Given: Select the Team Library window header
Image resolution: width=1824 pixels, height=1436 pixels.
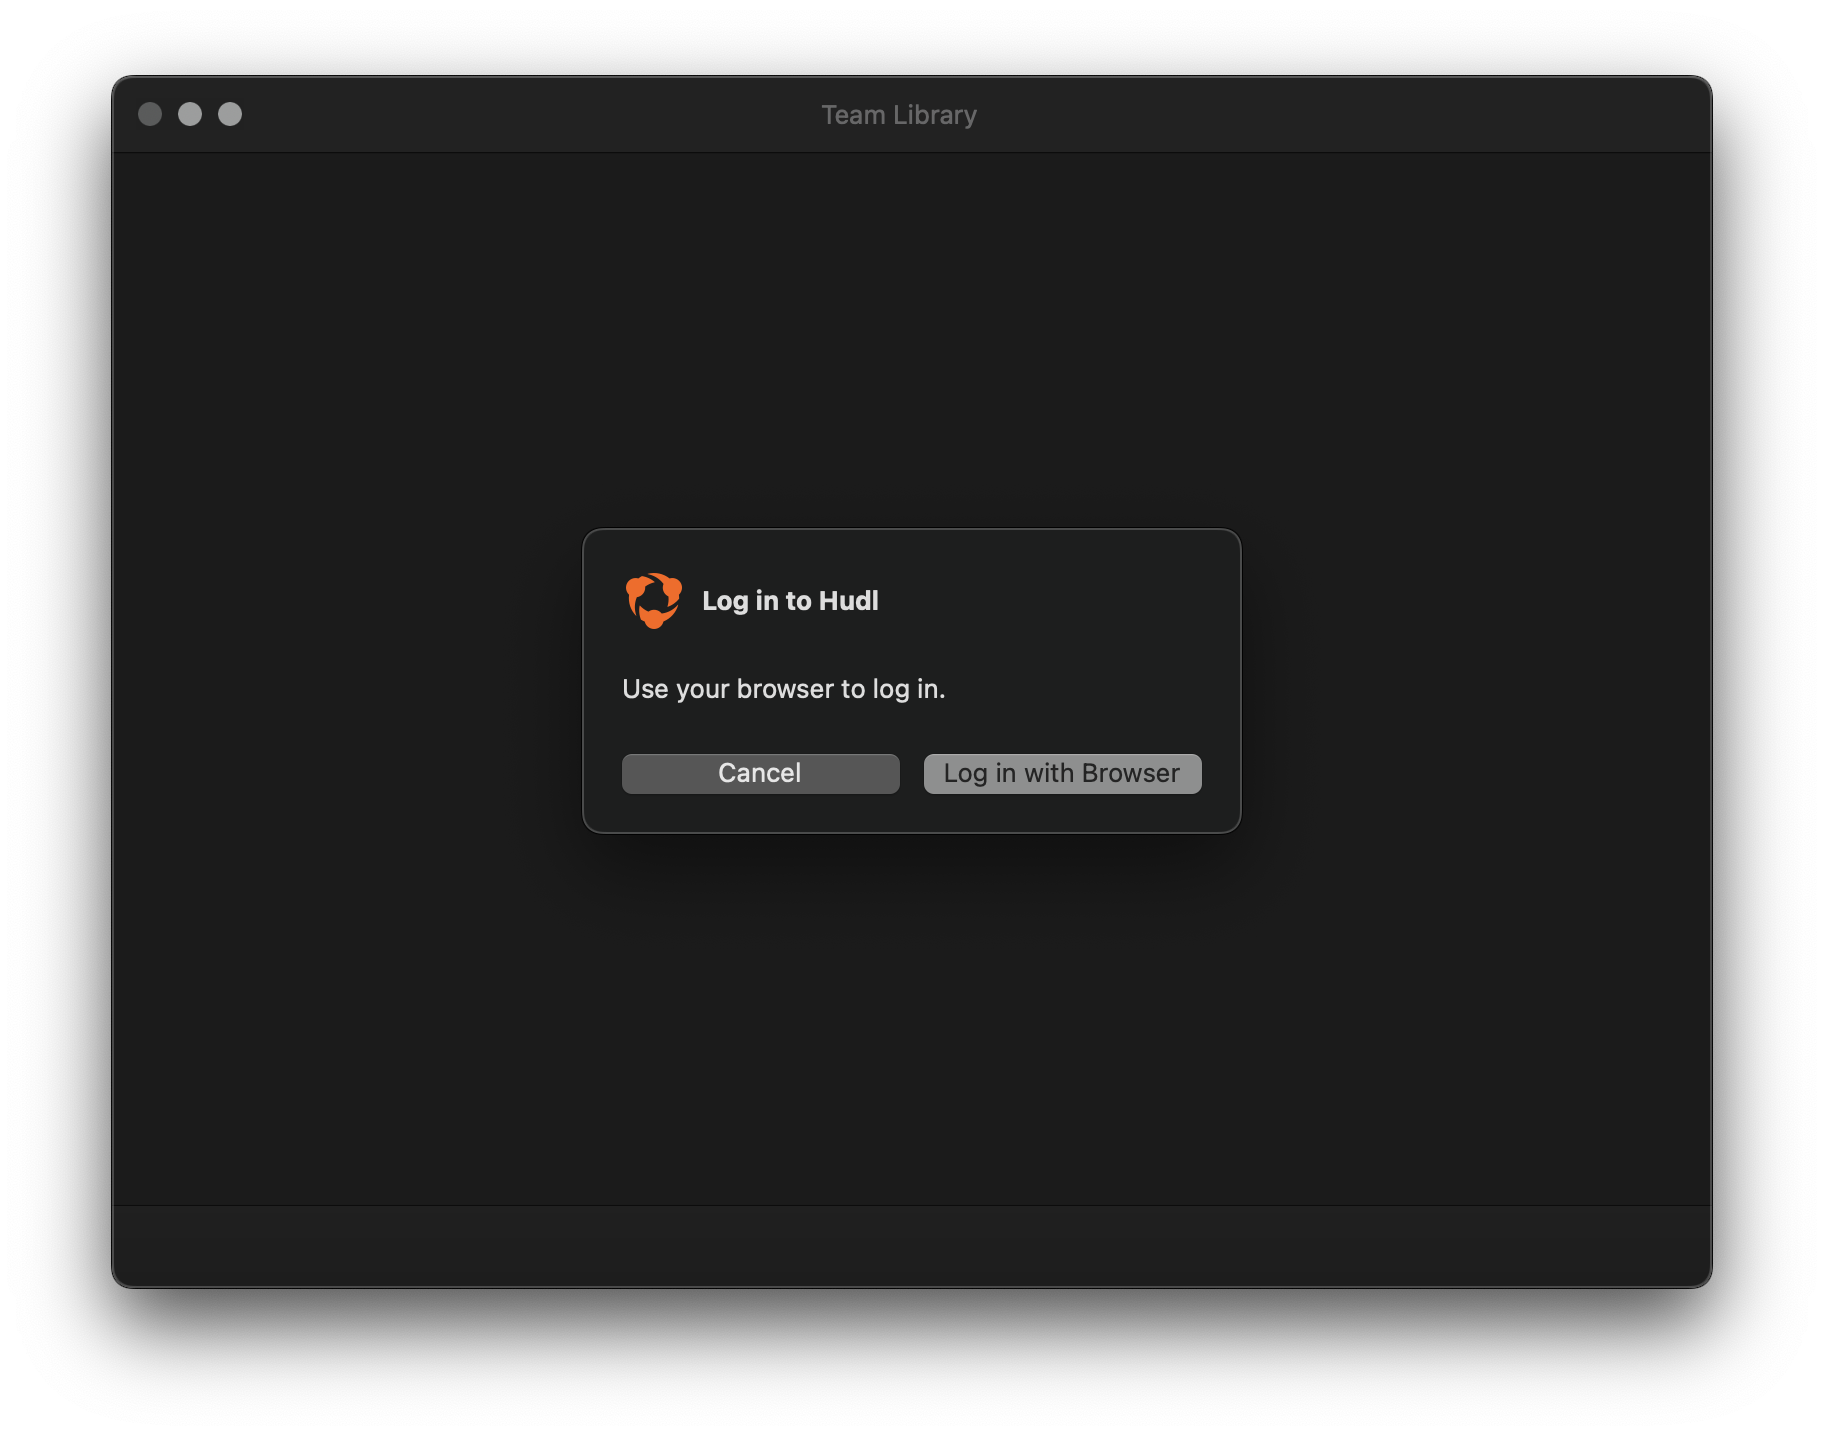Looking at the screenshot, I should pos(898,114).
